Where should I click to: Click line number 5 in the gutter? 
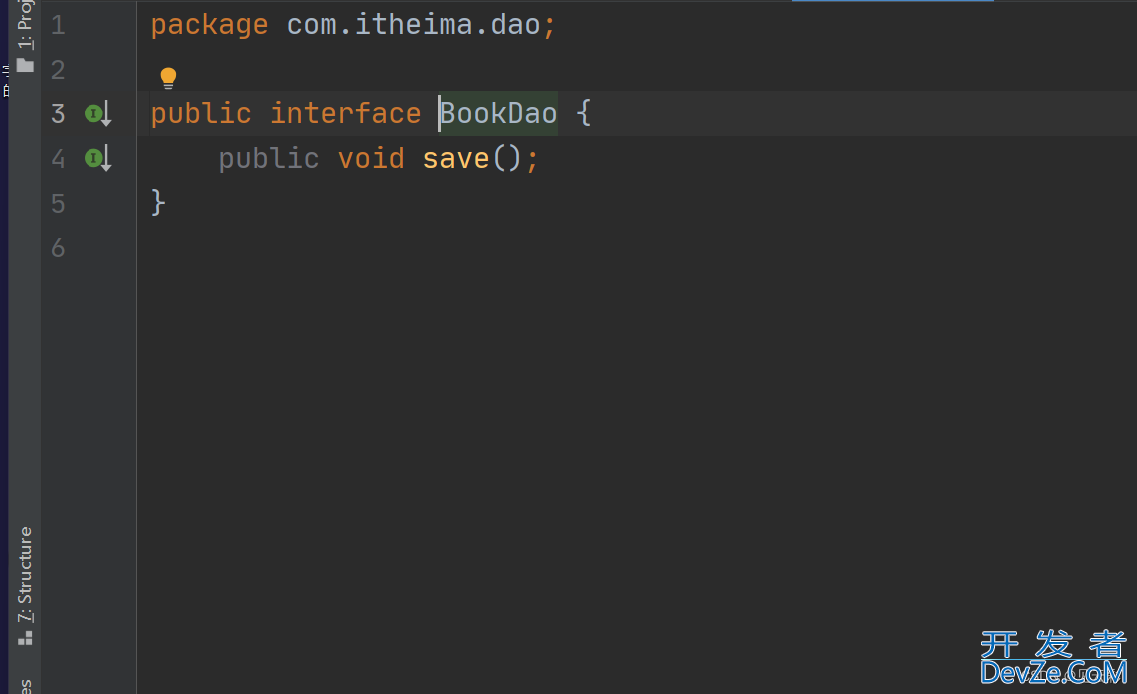coord(58,204)
